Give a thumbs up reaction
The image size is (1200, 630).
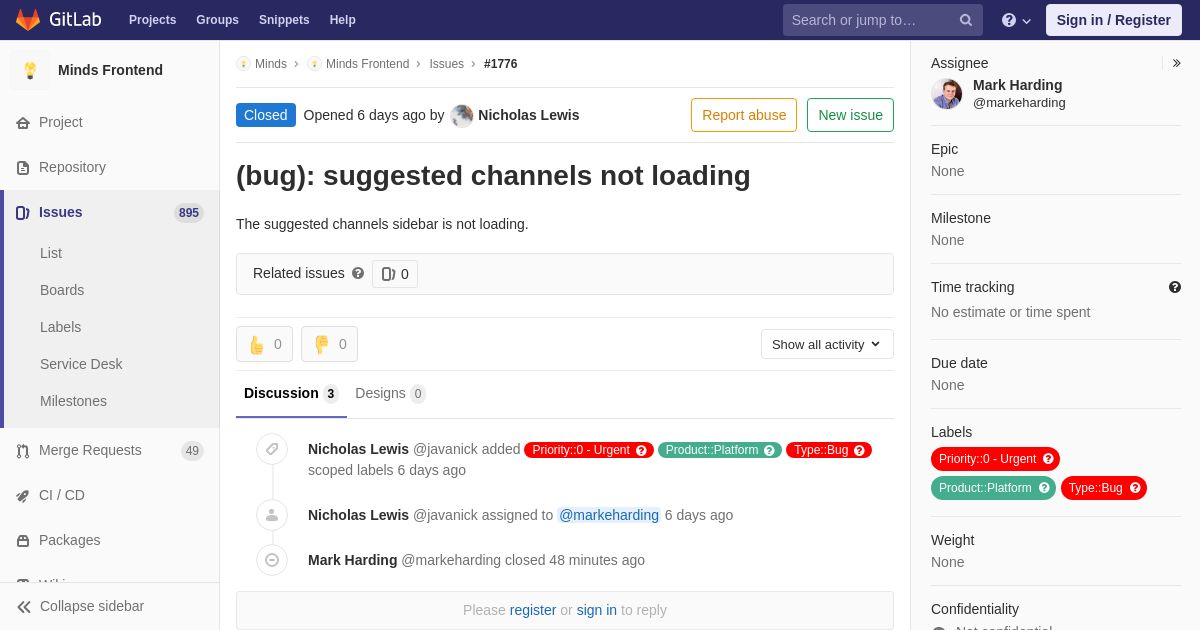click(264, 344)
